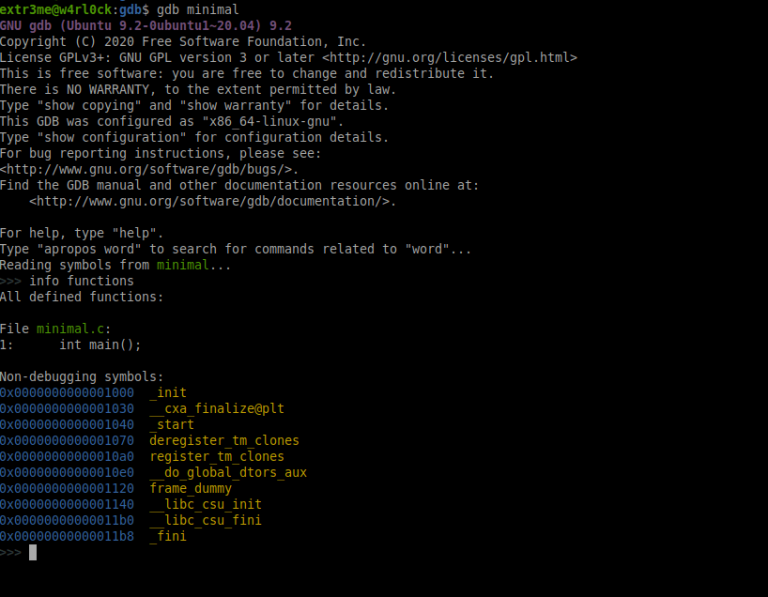Click address 0x00000000000011b8
This screenshot has height=597, width=768.
point(67,536)
